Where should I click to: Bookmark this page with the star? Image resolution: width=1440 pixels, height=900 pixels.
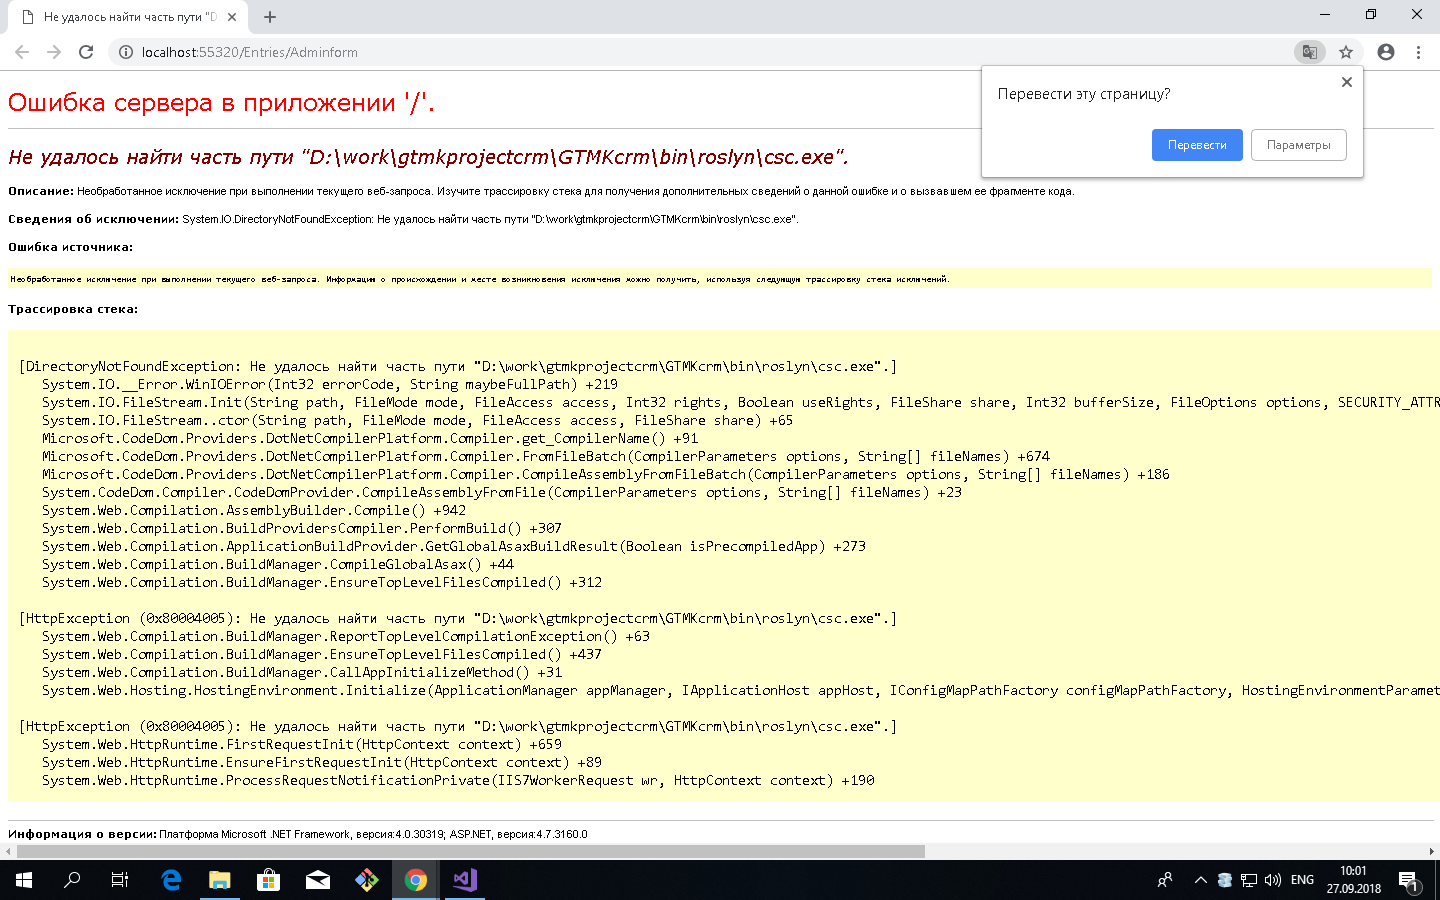pyautogui.click(x=1346, y=52)
